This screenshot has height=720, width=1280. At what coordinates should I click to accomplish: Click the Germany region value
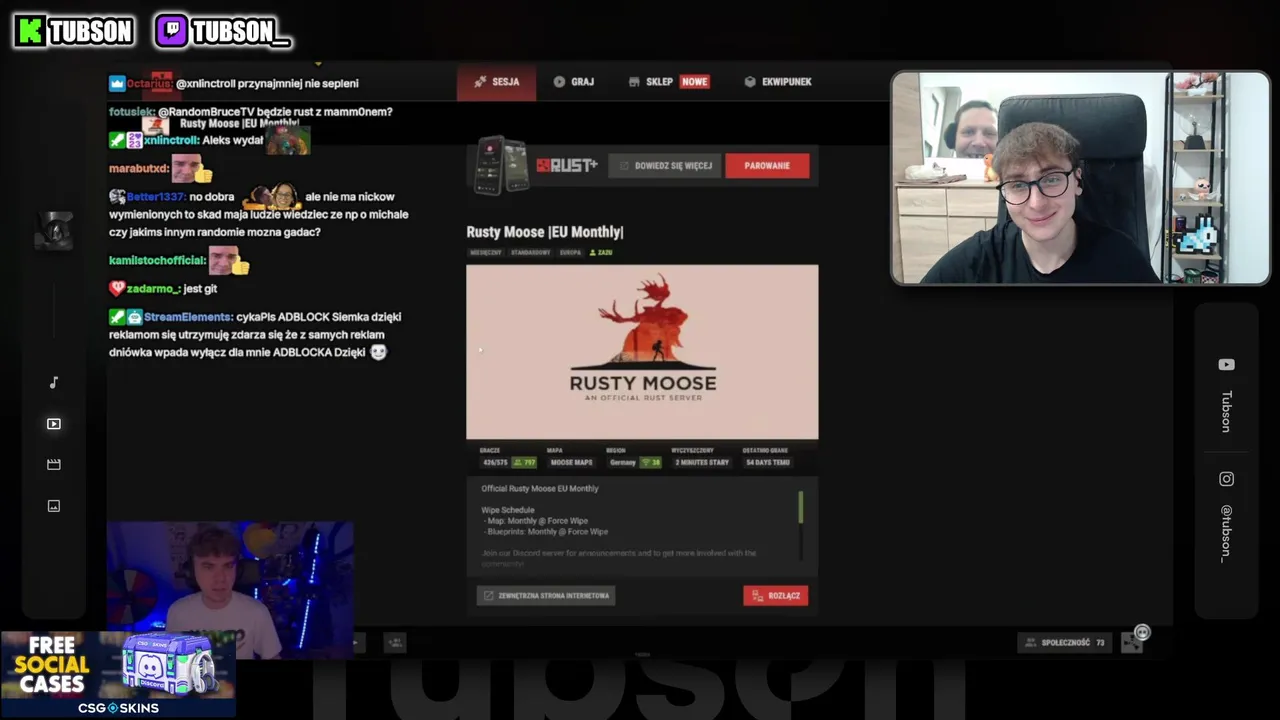coord(622,463)
